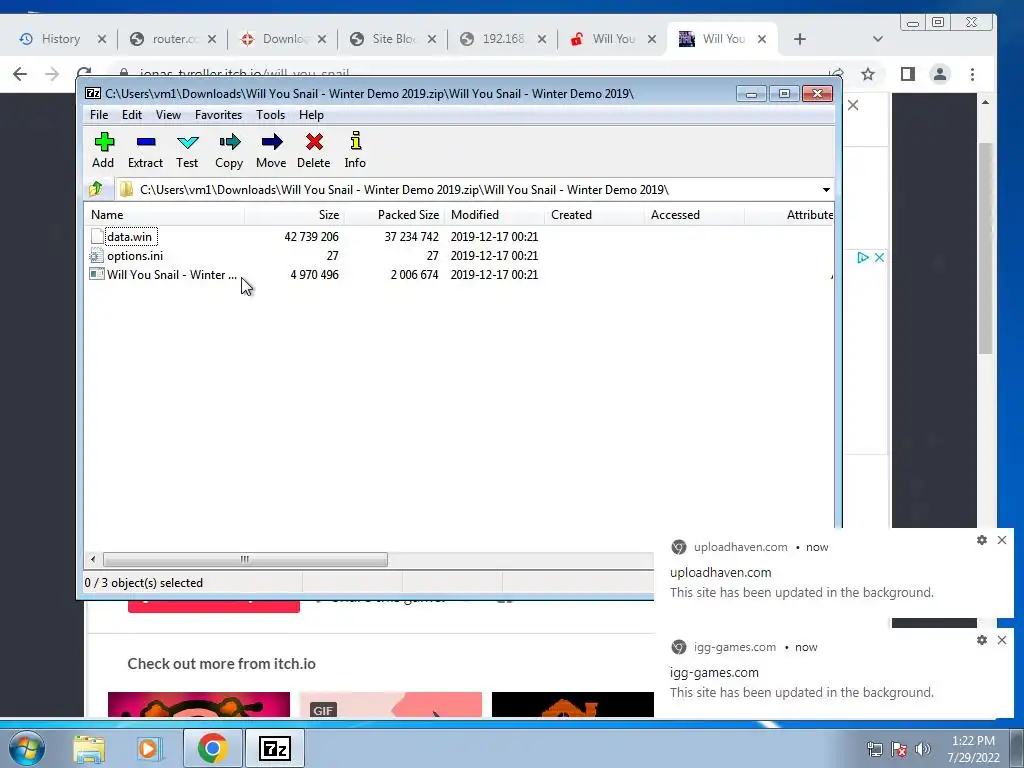
Task: Sort by the Modified column header
Action: [x=494, y=215]
